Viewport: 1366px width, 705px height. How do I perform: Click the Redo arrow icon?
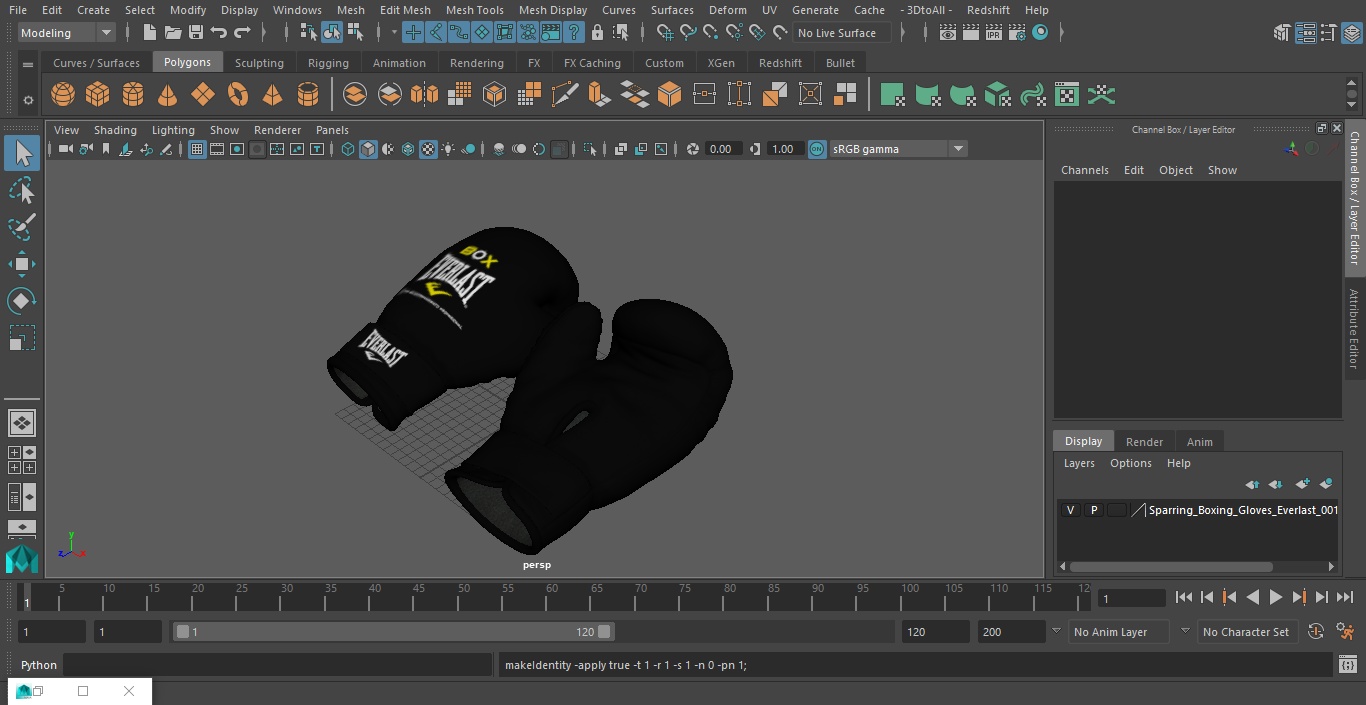pyautogui.click(x=242, y=33)
